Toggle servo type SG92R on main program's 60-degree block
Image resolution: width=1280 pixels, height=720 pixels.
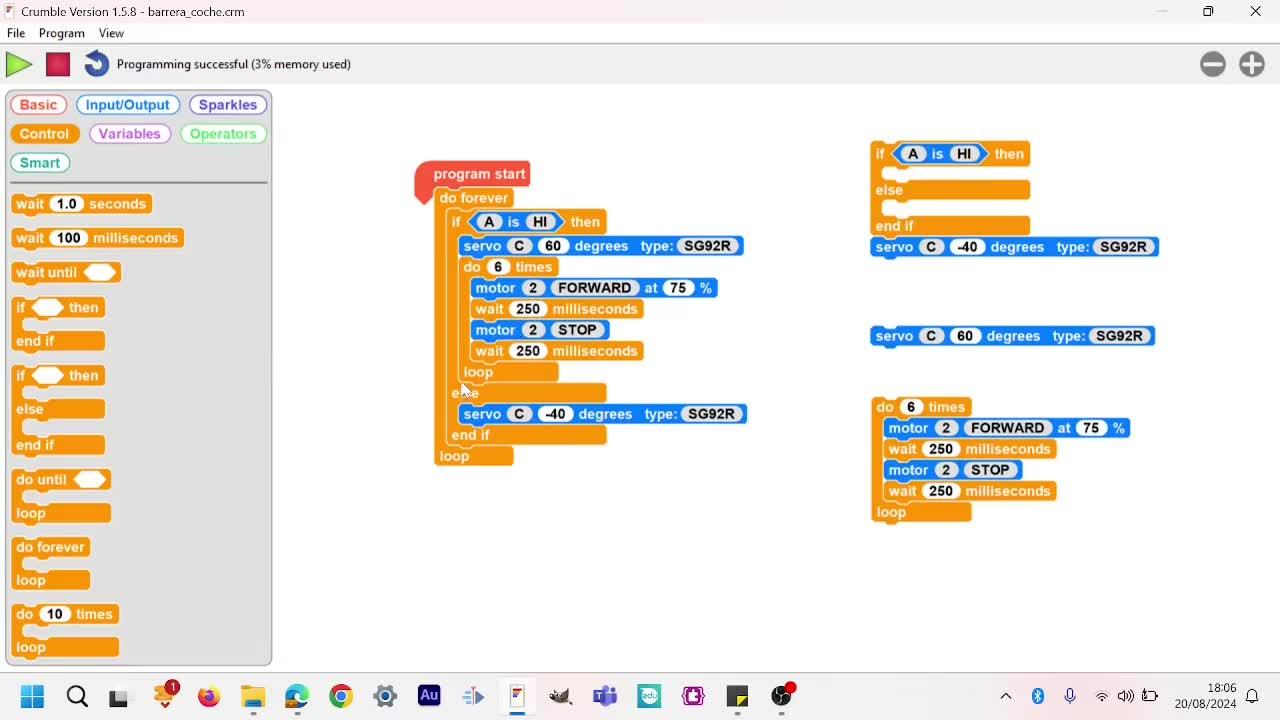coord(708,246)
